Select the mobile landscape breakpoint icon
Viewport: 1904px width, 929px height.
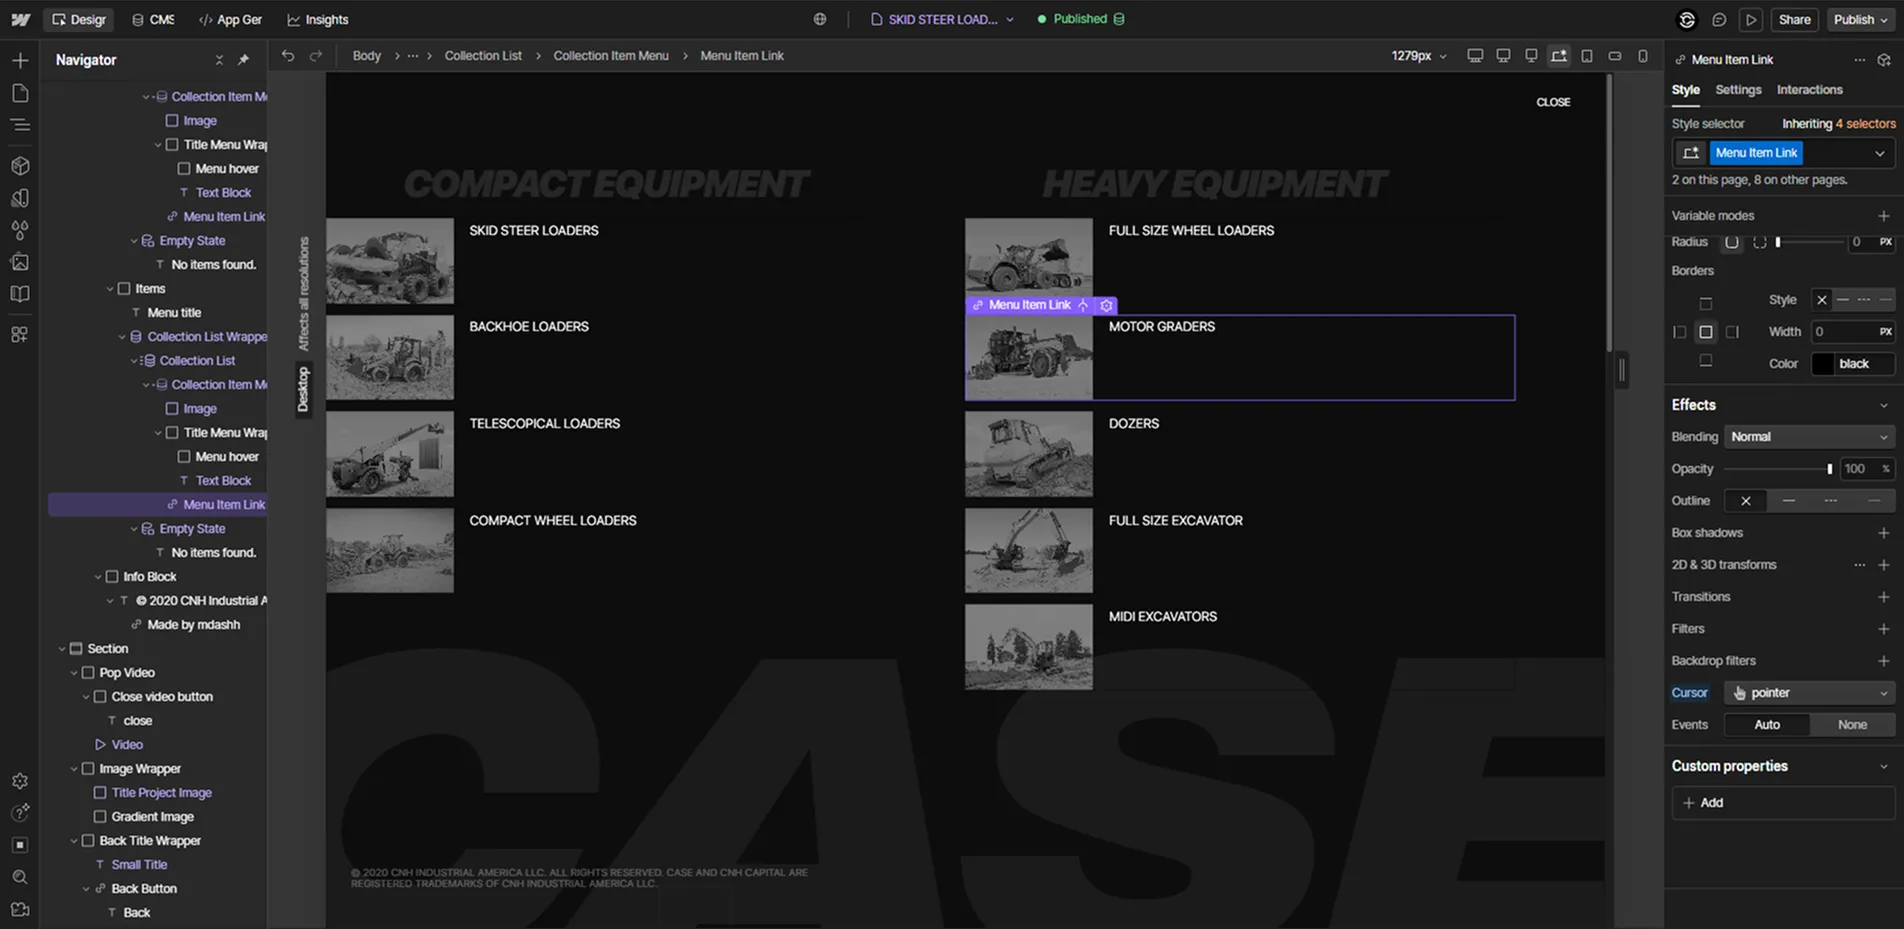coord(1615,56)
